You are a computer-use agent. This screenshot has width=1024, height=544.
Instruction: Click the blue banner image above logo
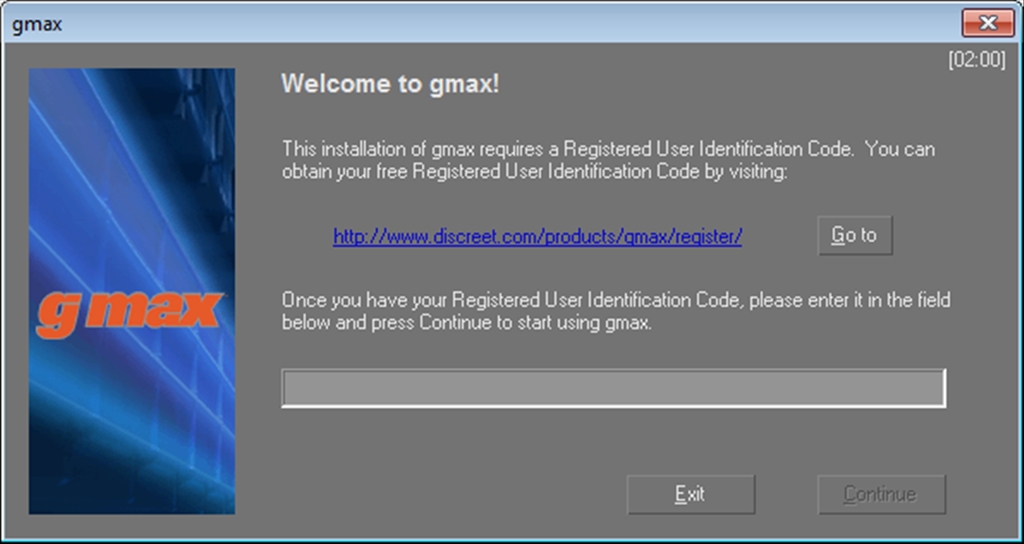click(131, 176)
